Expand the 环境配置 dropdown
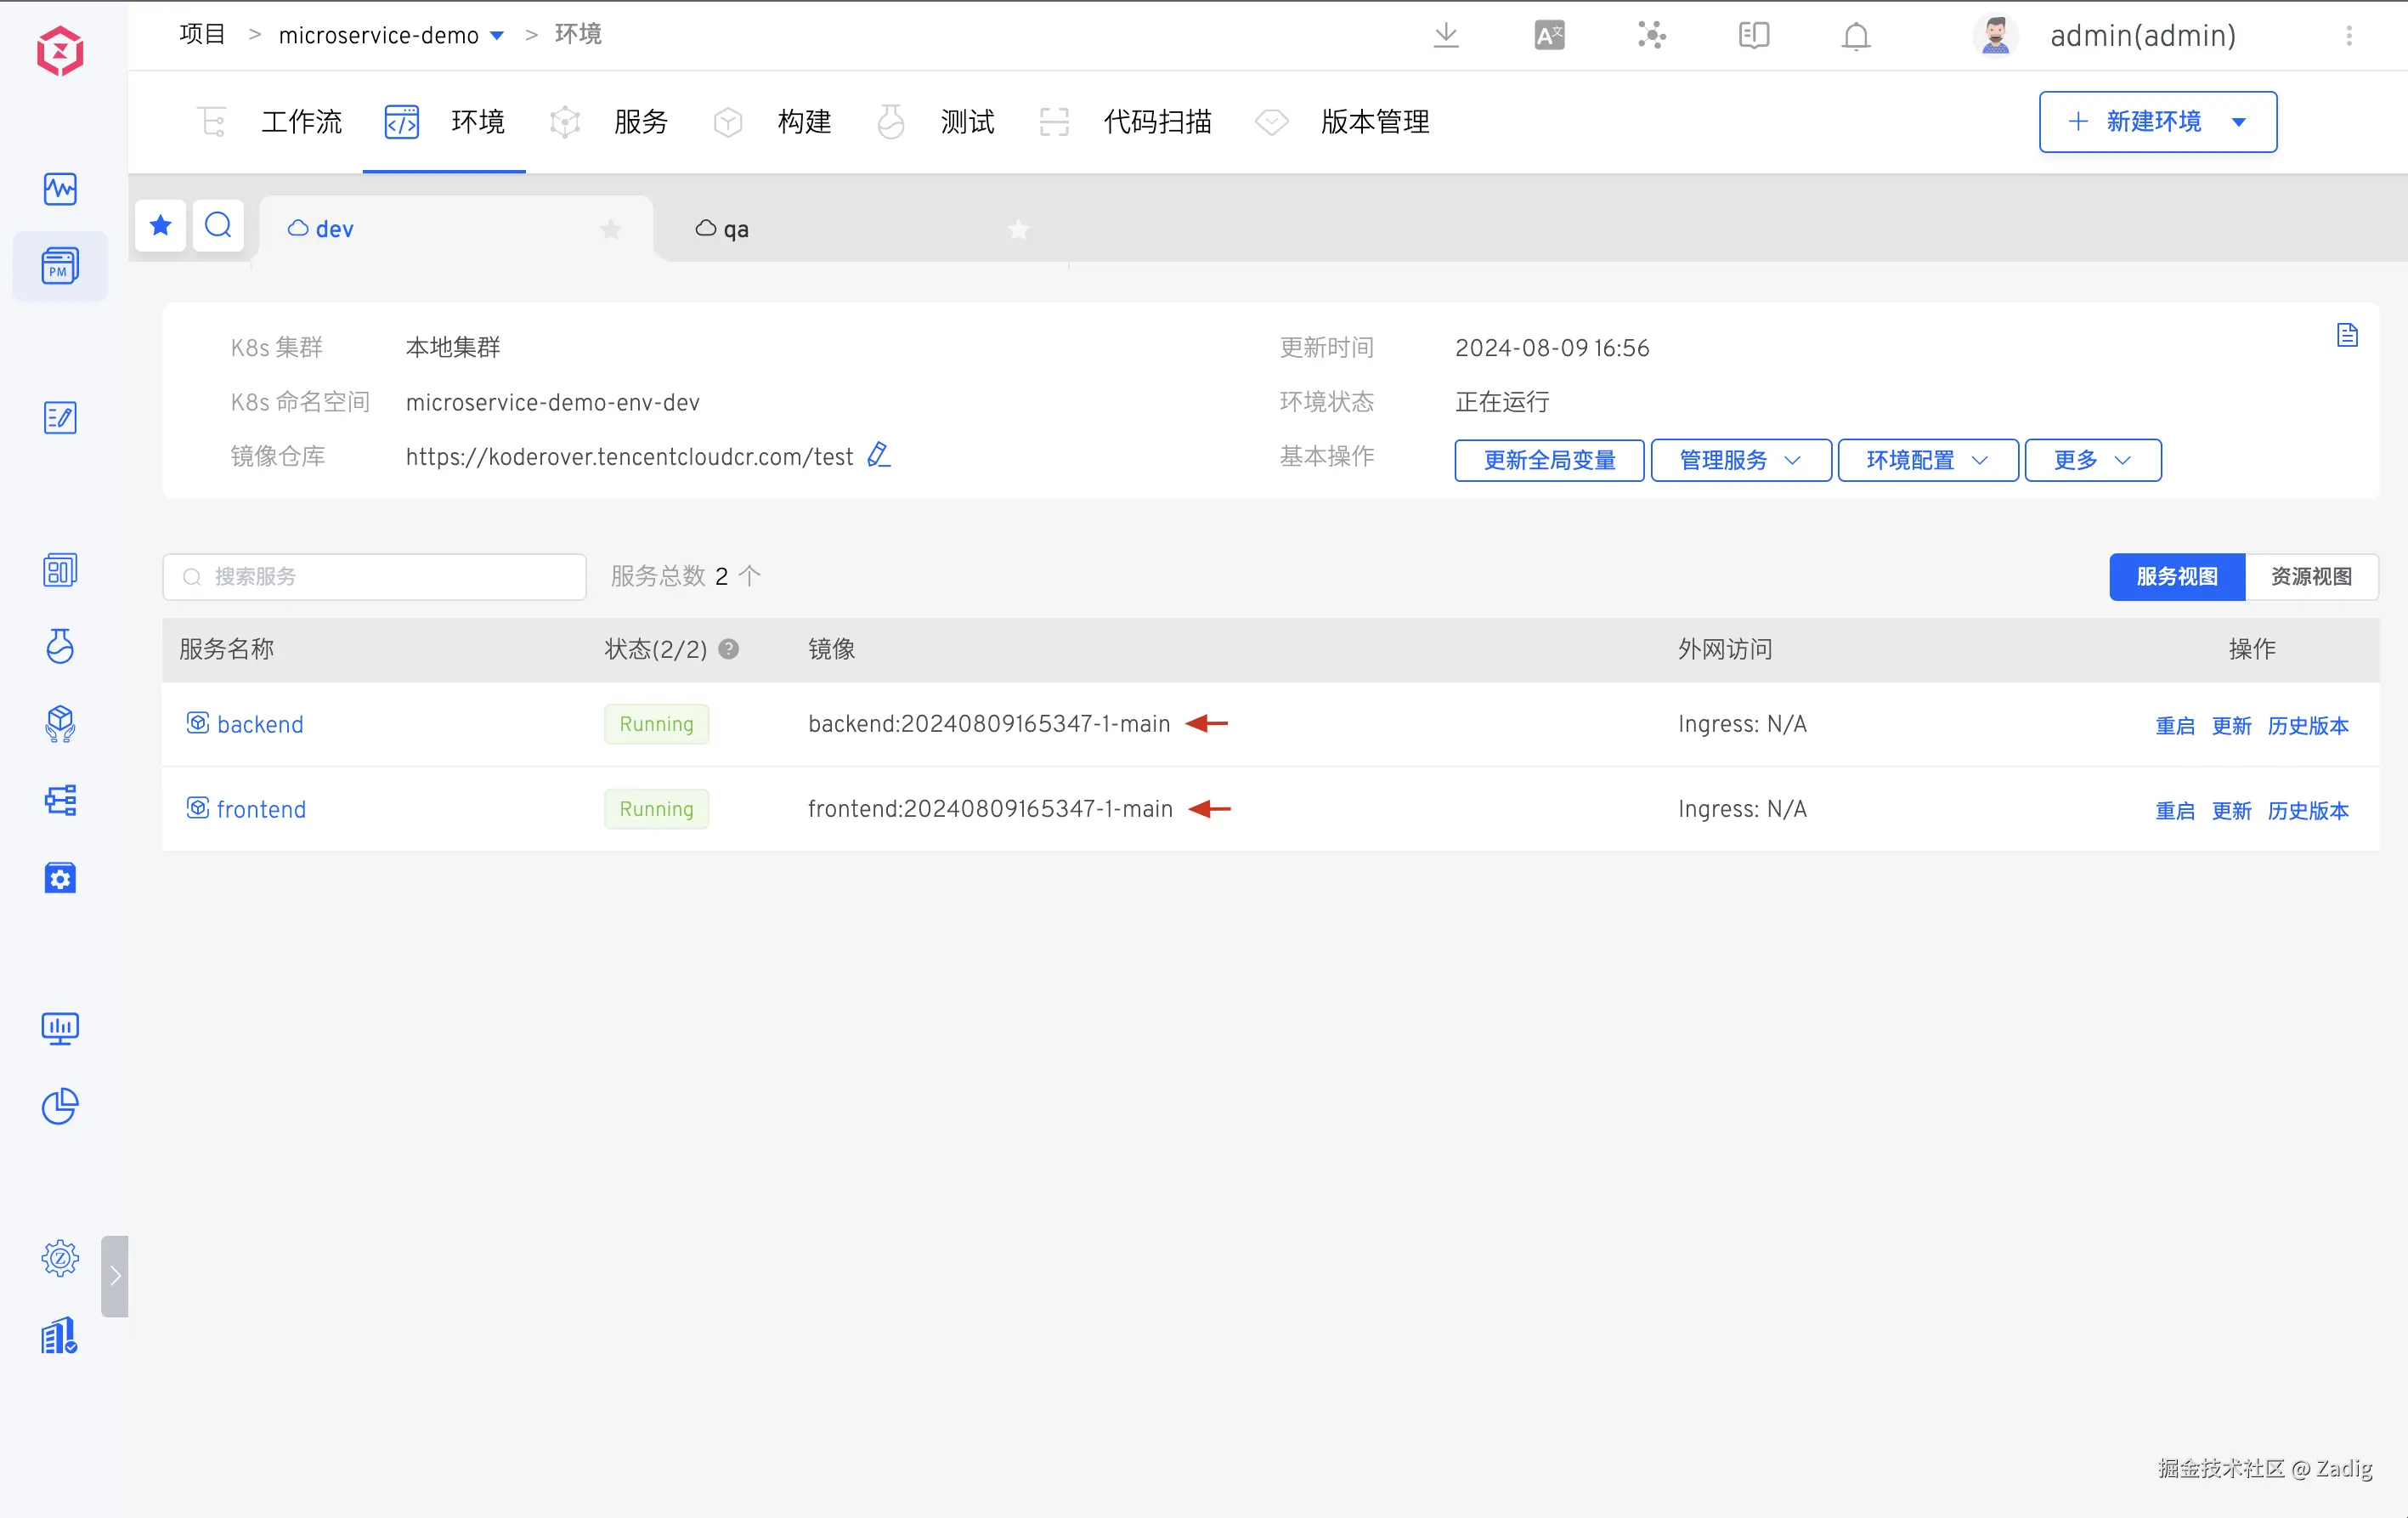 tap(1927, 460)
